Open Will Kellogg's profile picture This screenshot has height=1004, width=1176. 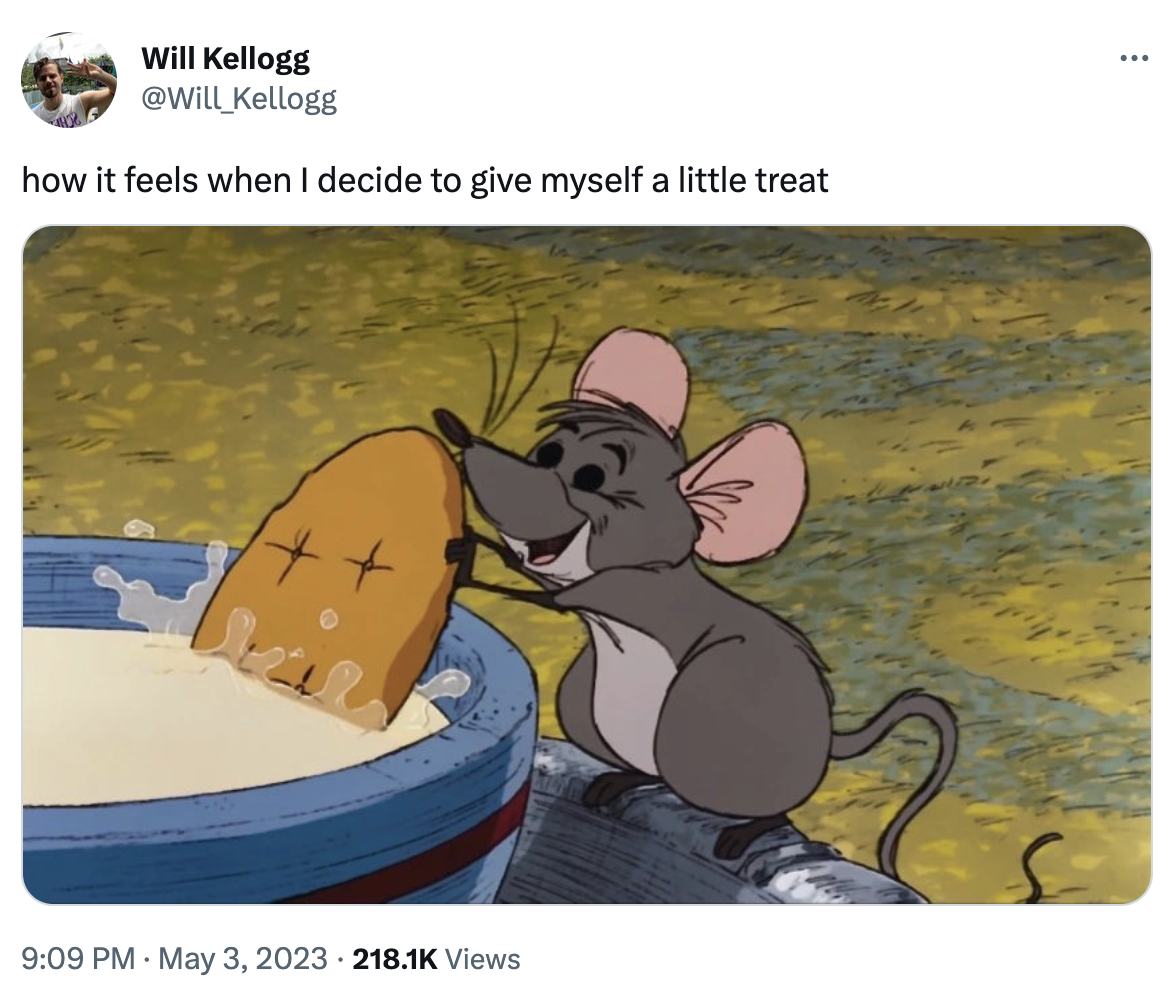[69, 79]
